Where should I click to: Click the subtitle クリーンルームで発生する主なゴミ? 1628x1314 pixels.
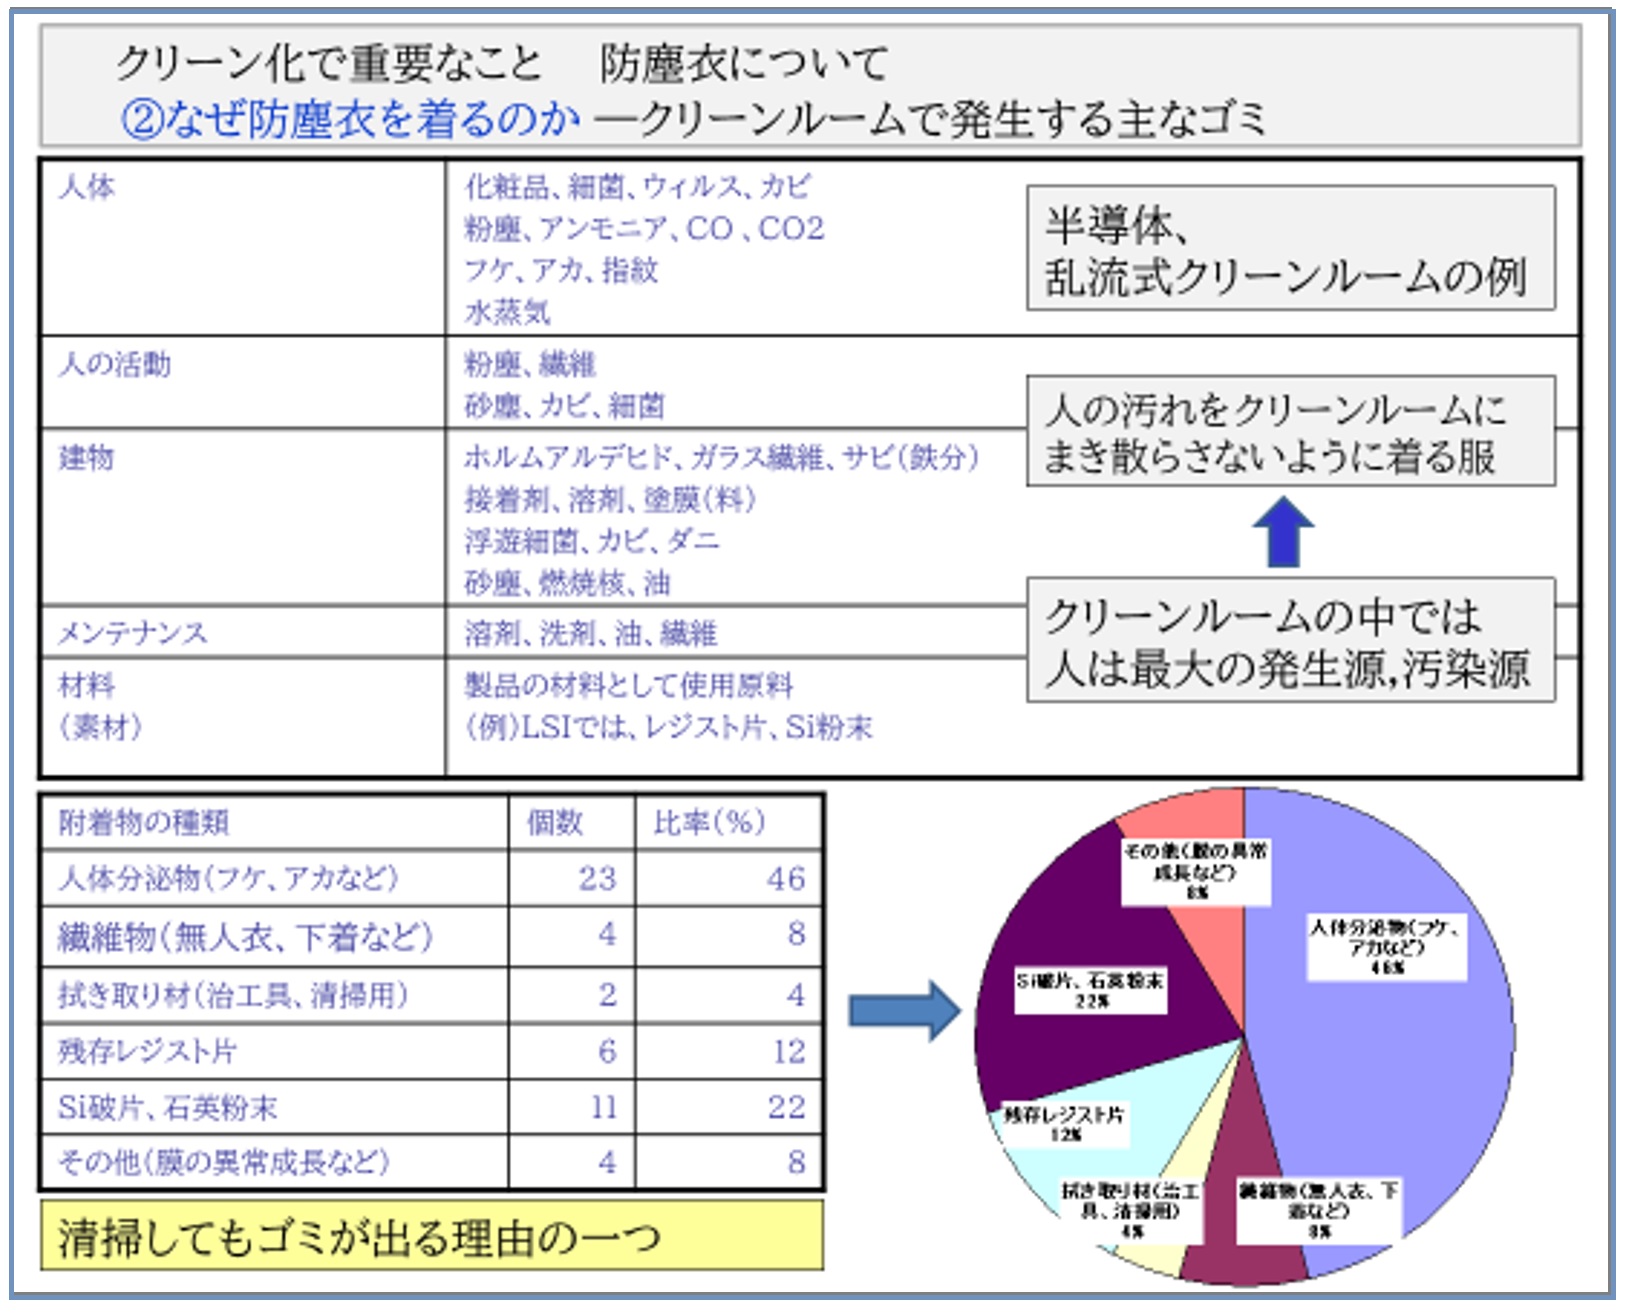(951, 120)
